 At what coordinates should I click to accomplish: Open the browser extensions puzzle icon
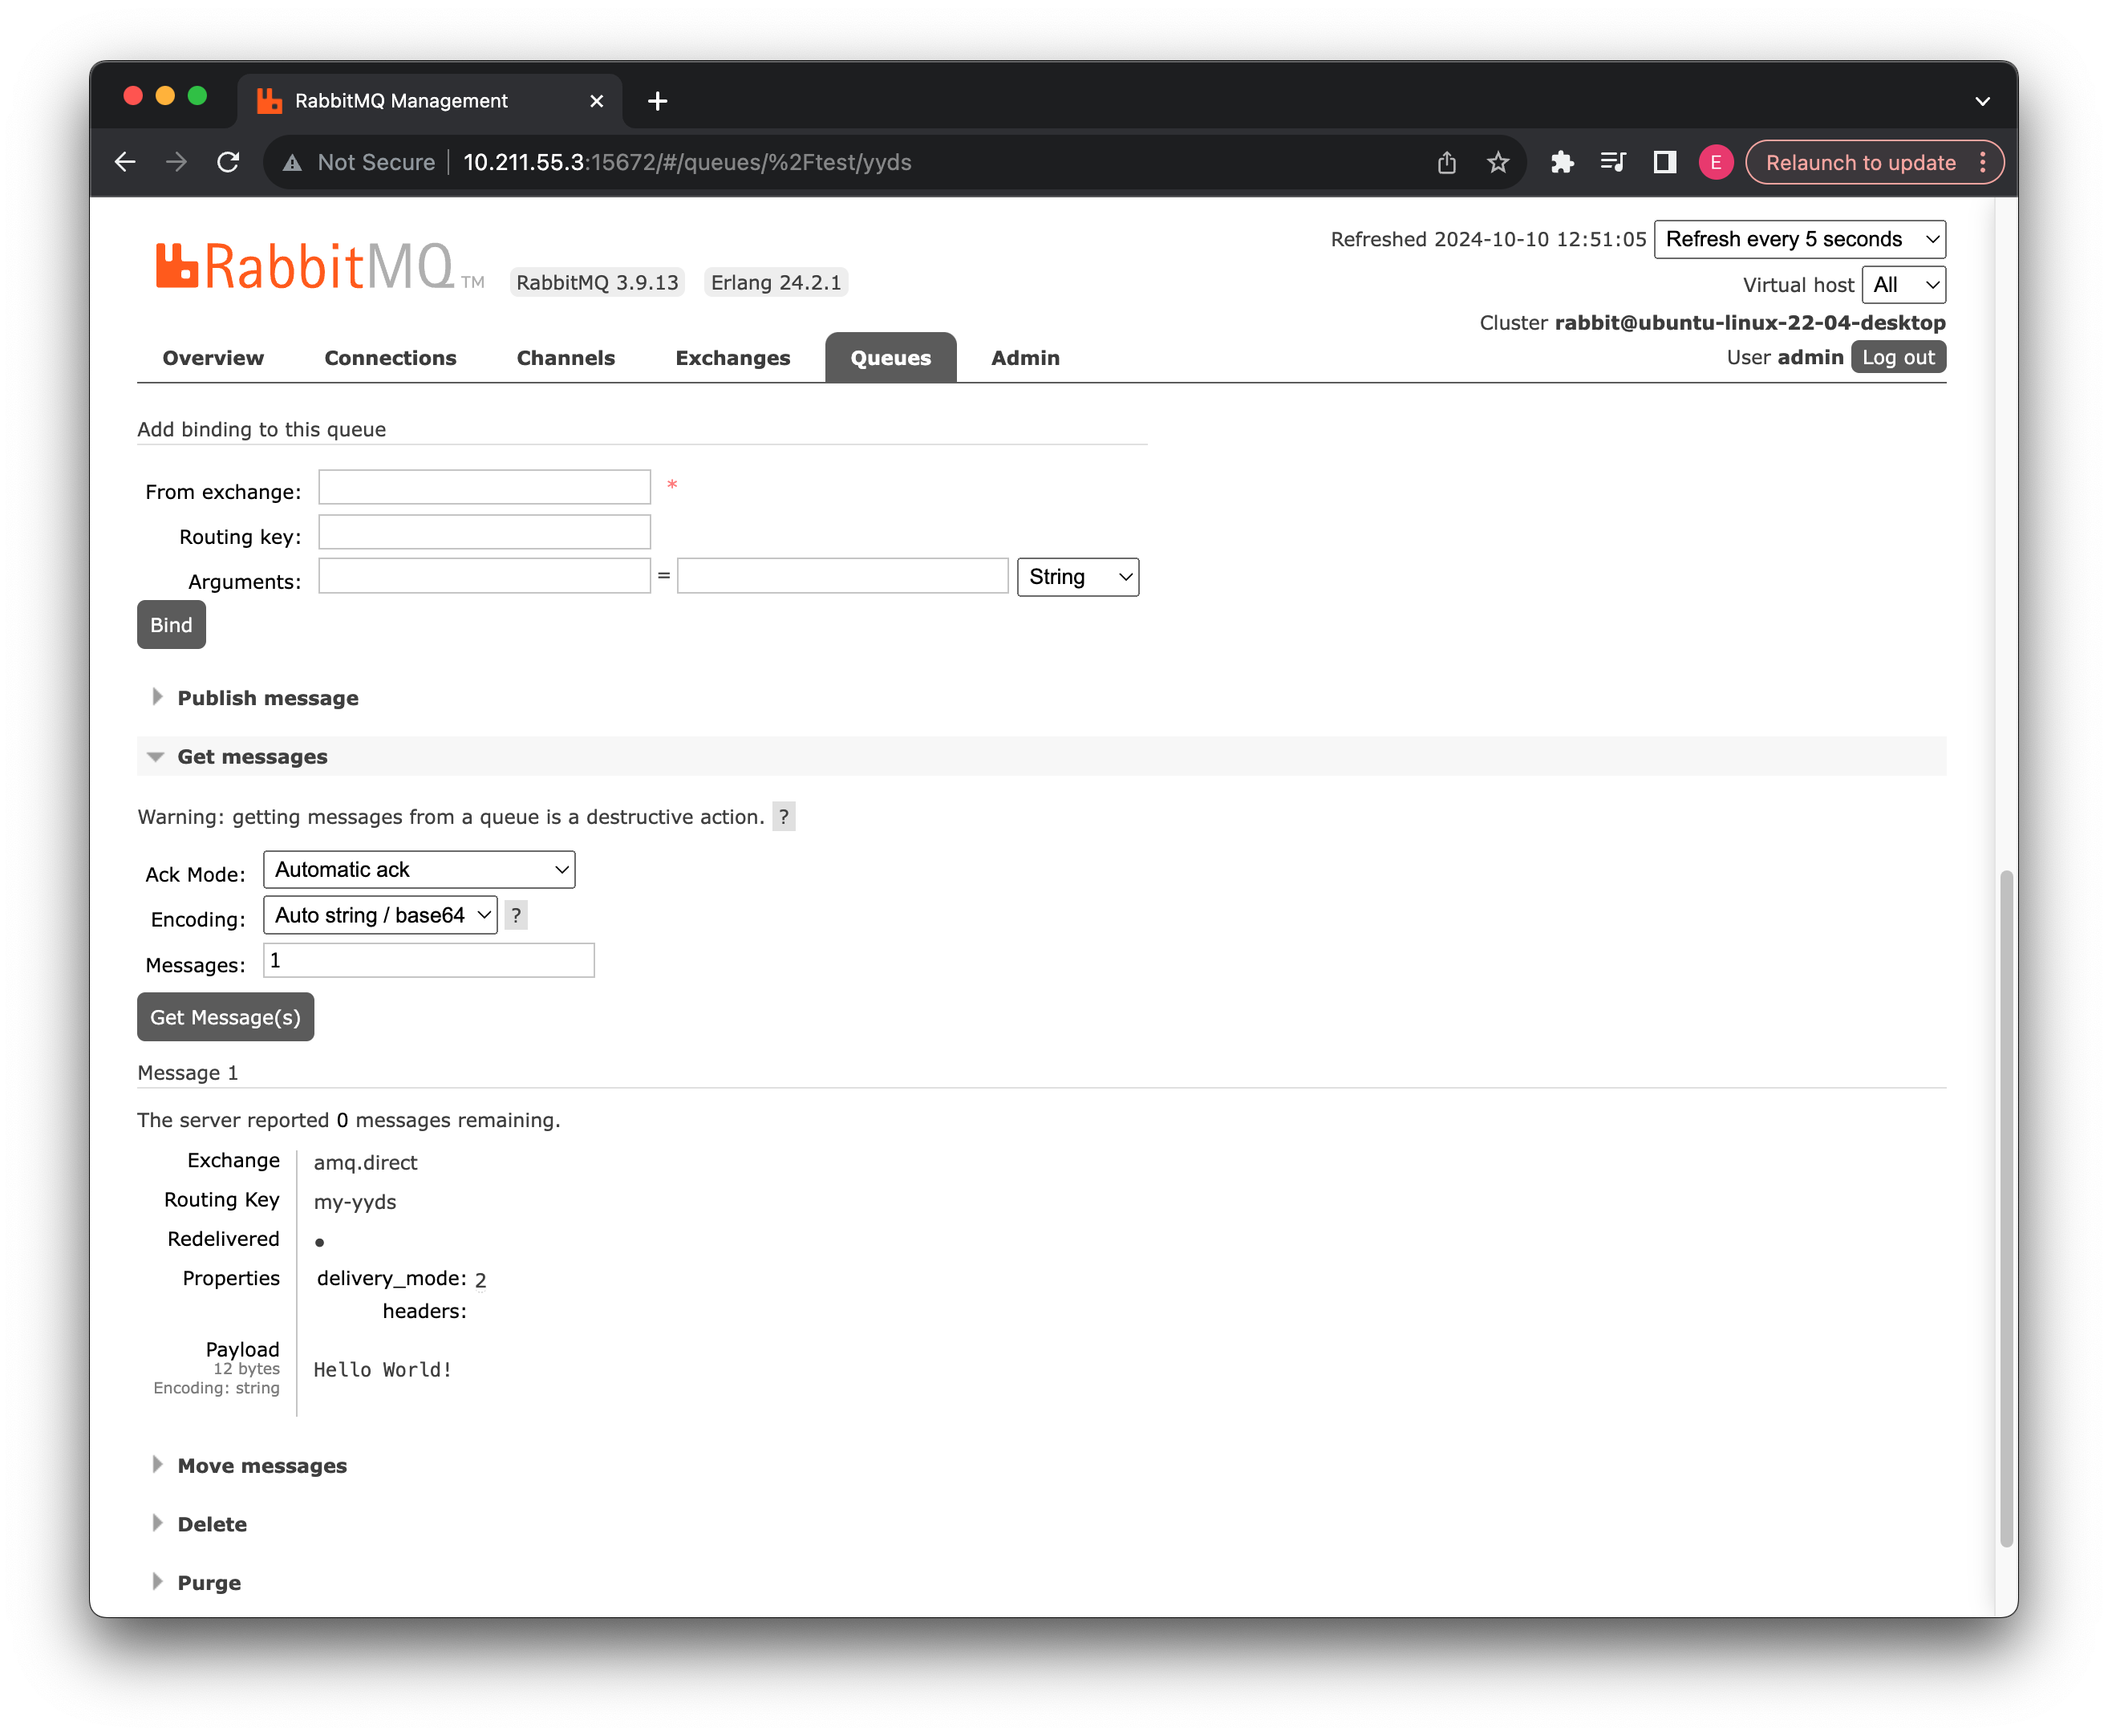coord(1561,162)
